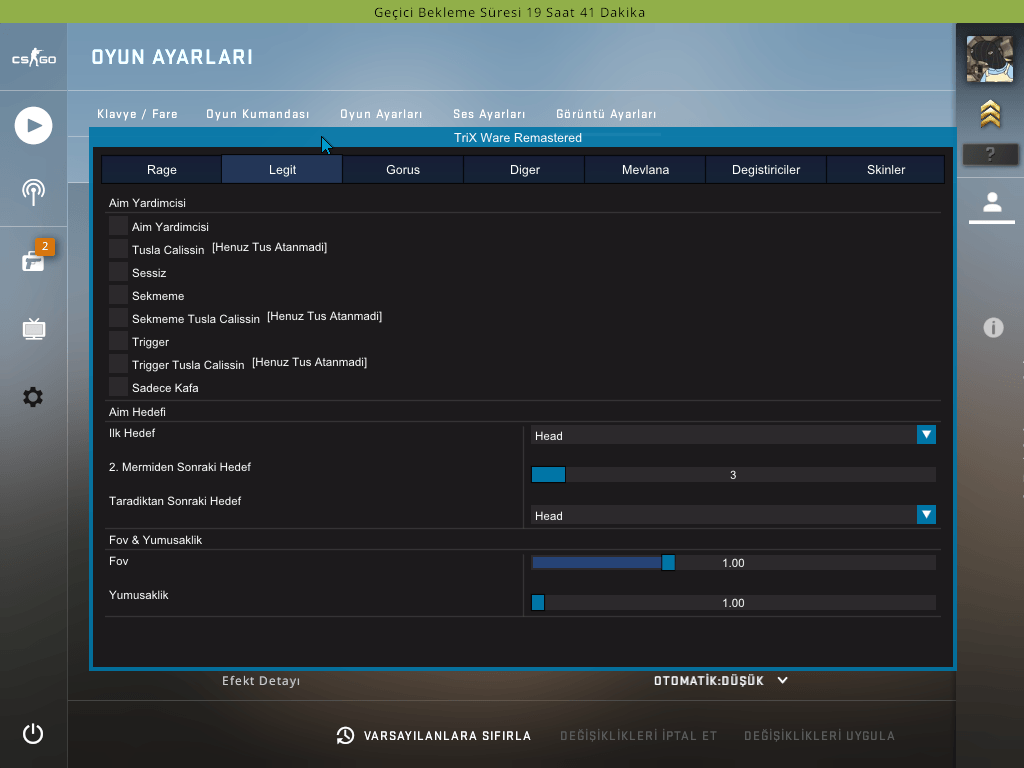The height and width of the screenshot is (768, 1024).
Task: Open Ses Ayarları settings tab
Action: tap(489, 114)
